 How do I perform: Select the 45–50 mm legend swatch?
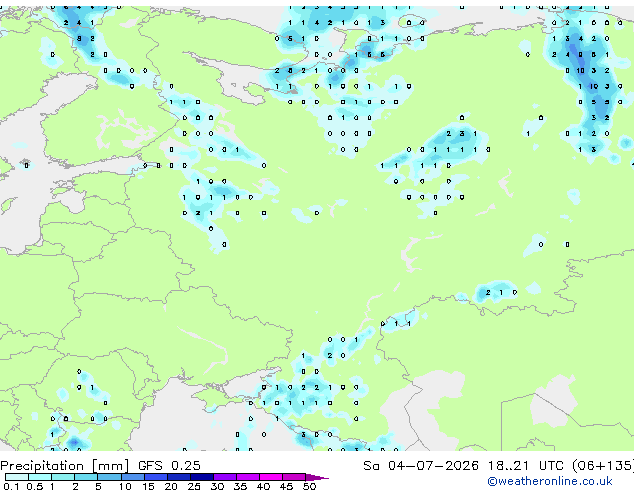294,477
